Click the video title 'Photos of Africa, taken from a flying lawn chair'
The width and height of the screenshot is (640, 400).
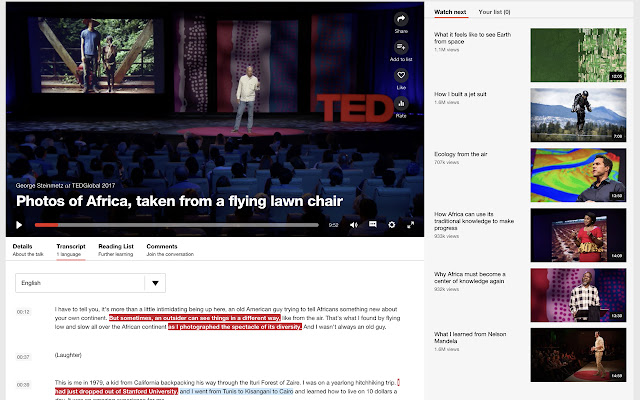(179, 201)
